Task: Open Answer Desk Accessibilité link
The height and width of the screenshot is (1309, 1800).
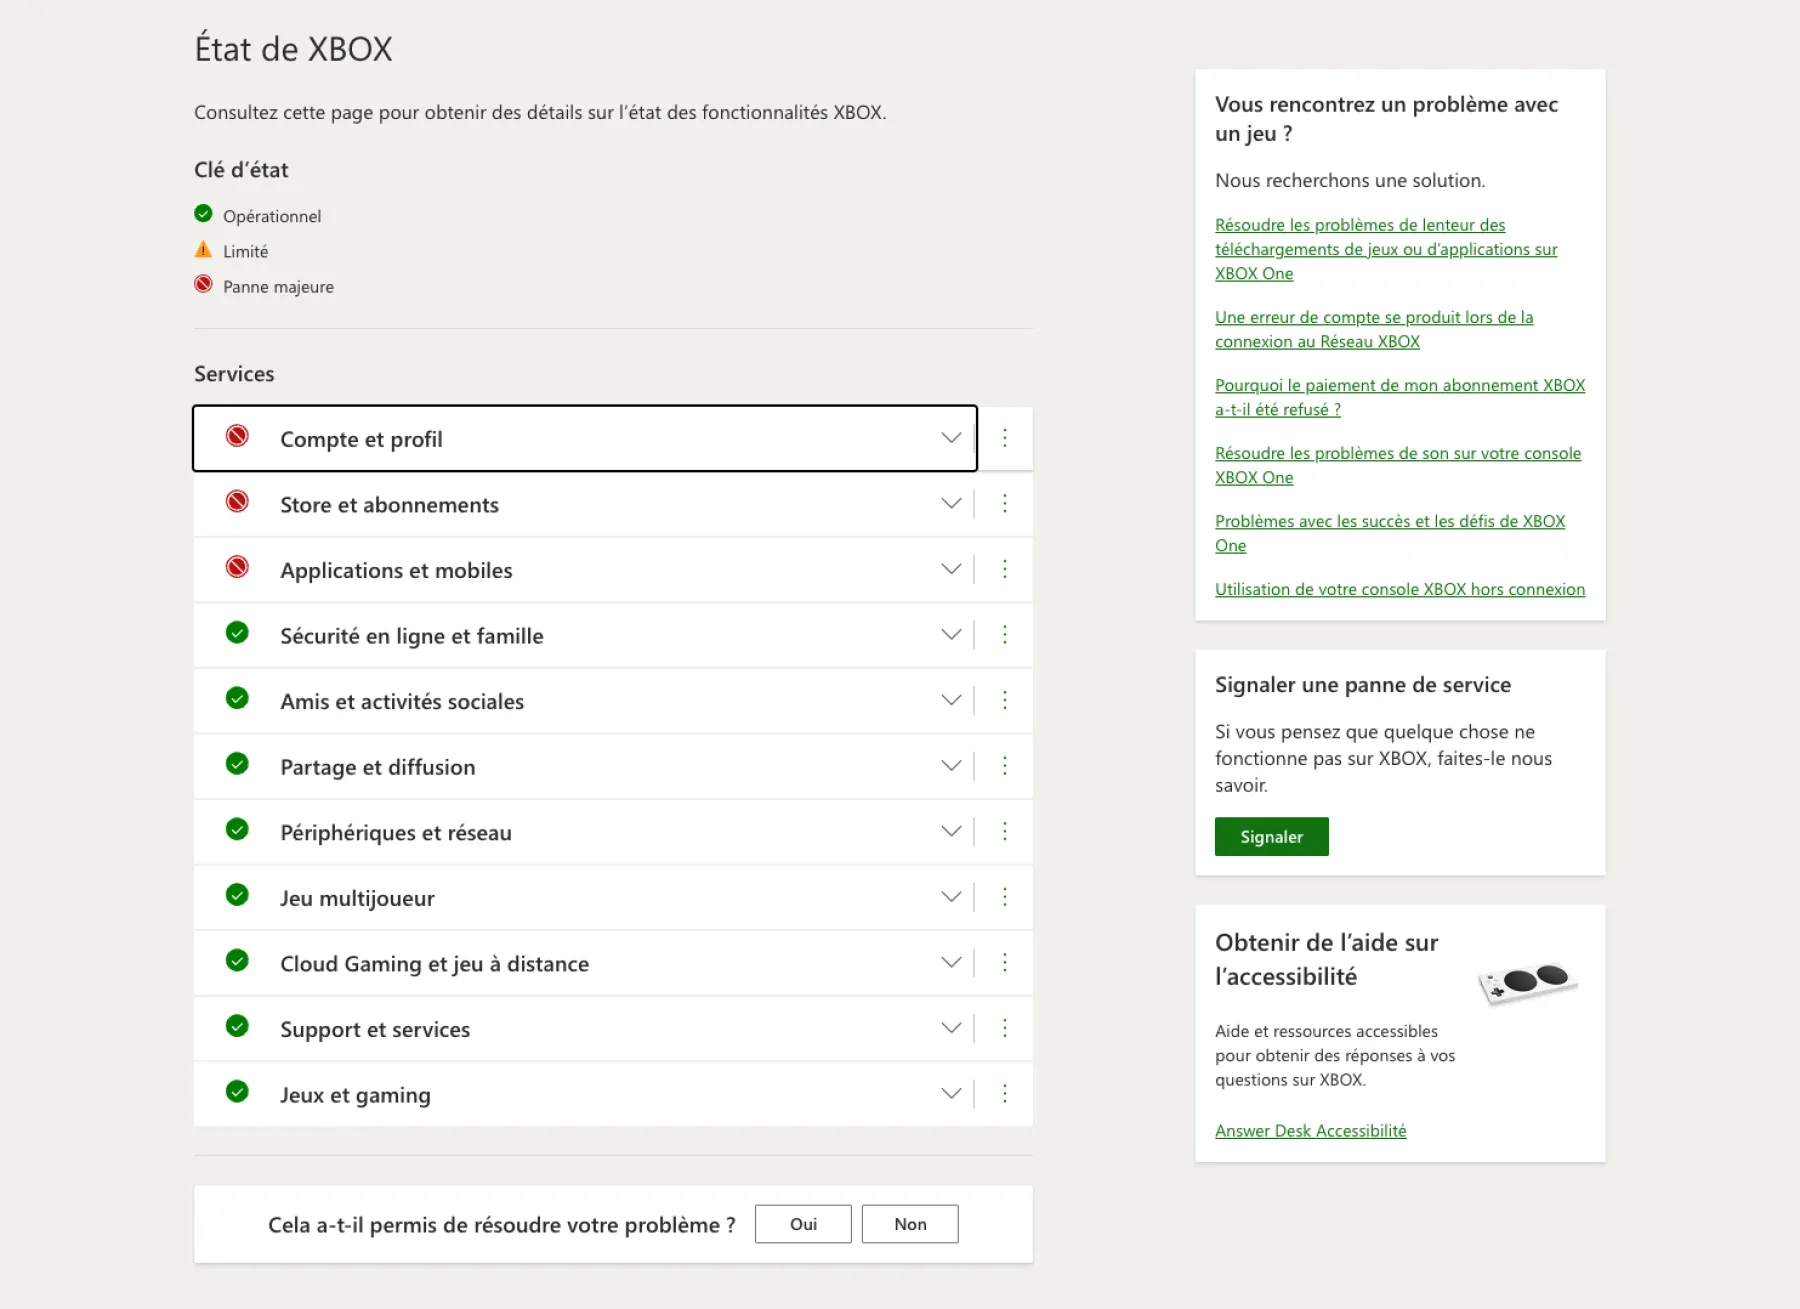Action: coord(1310,1131)
